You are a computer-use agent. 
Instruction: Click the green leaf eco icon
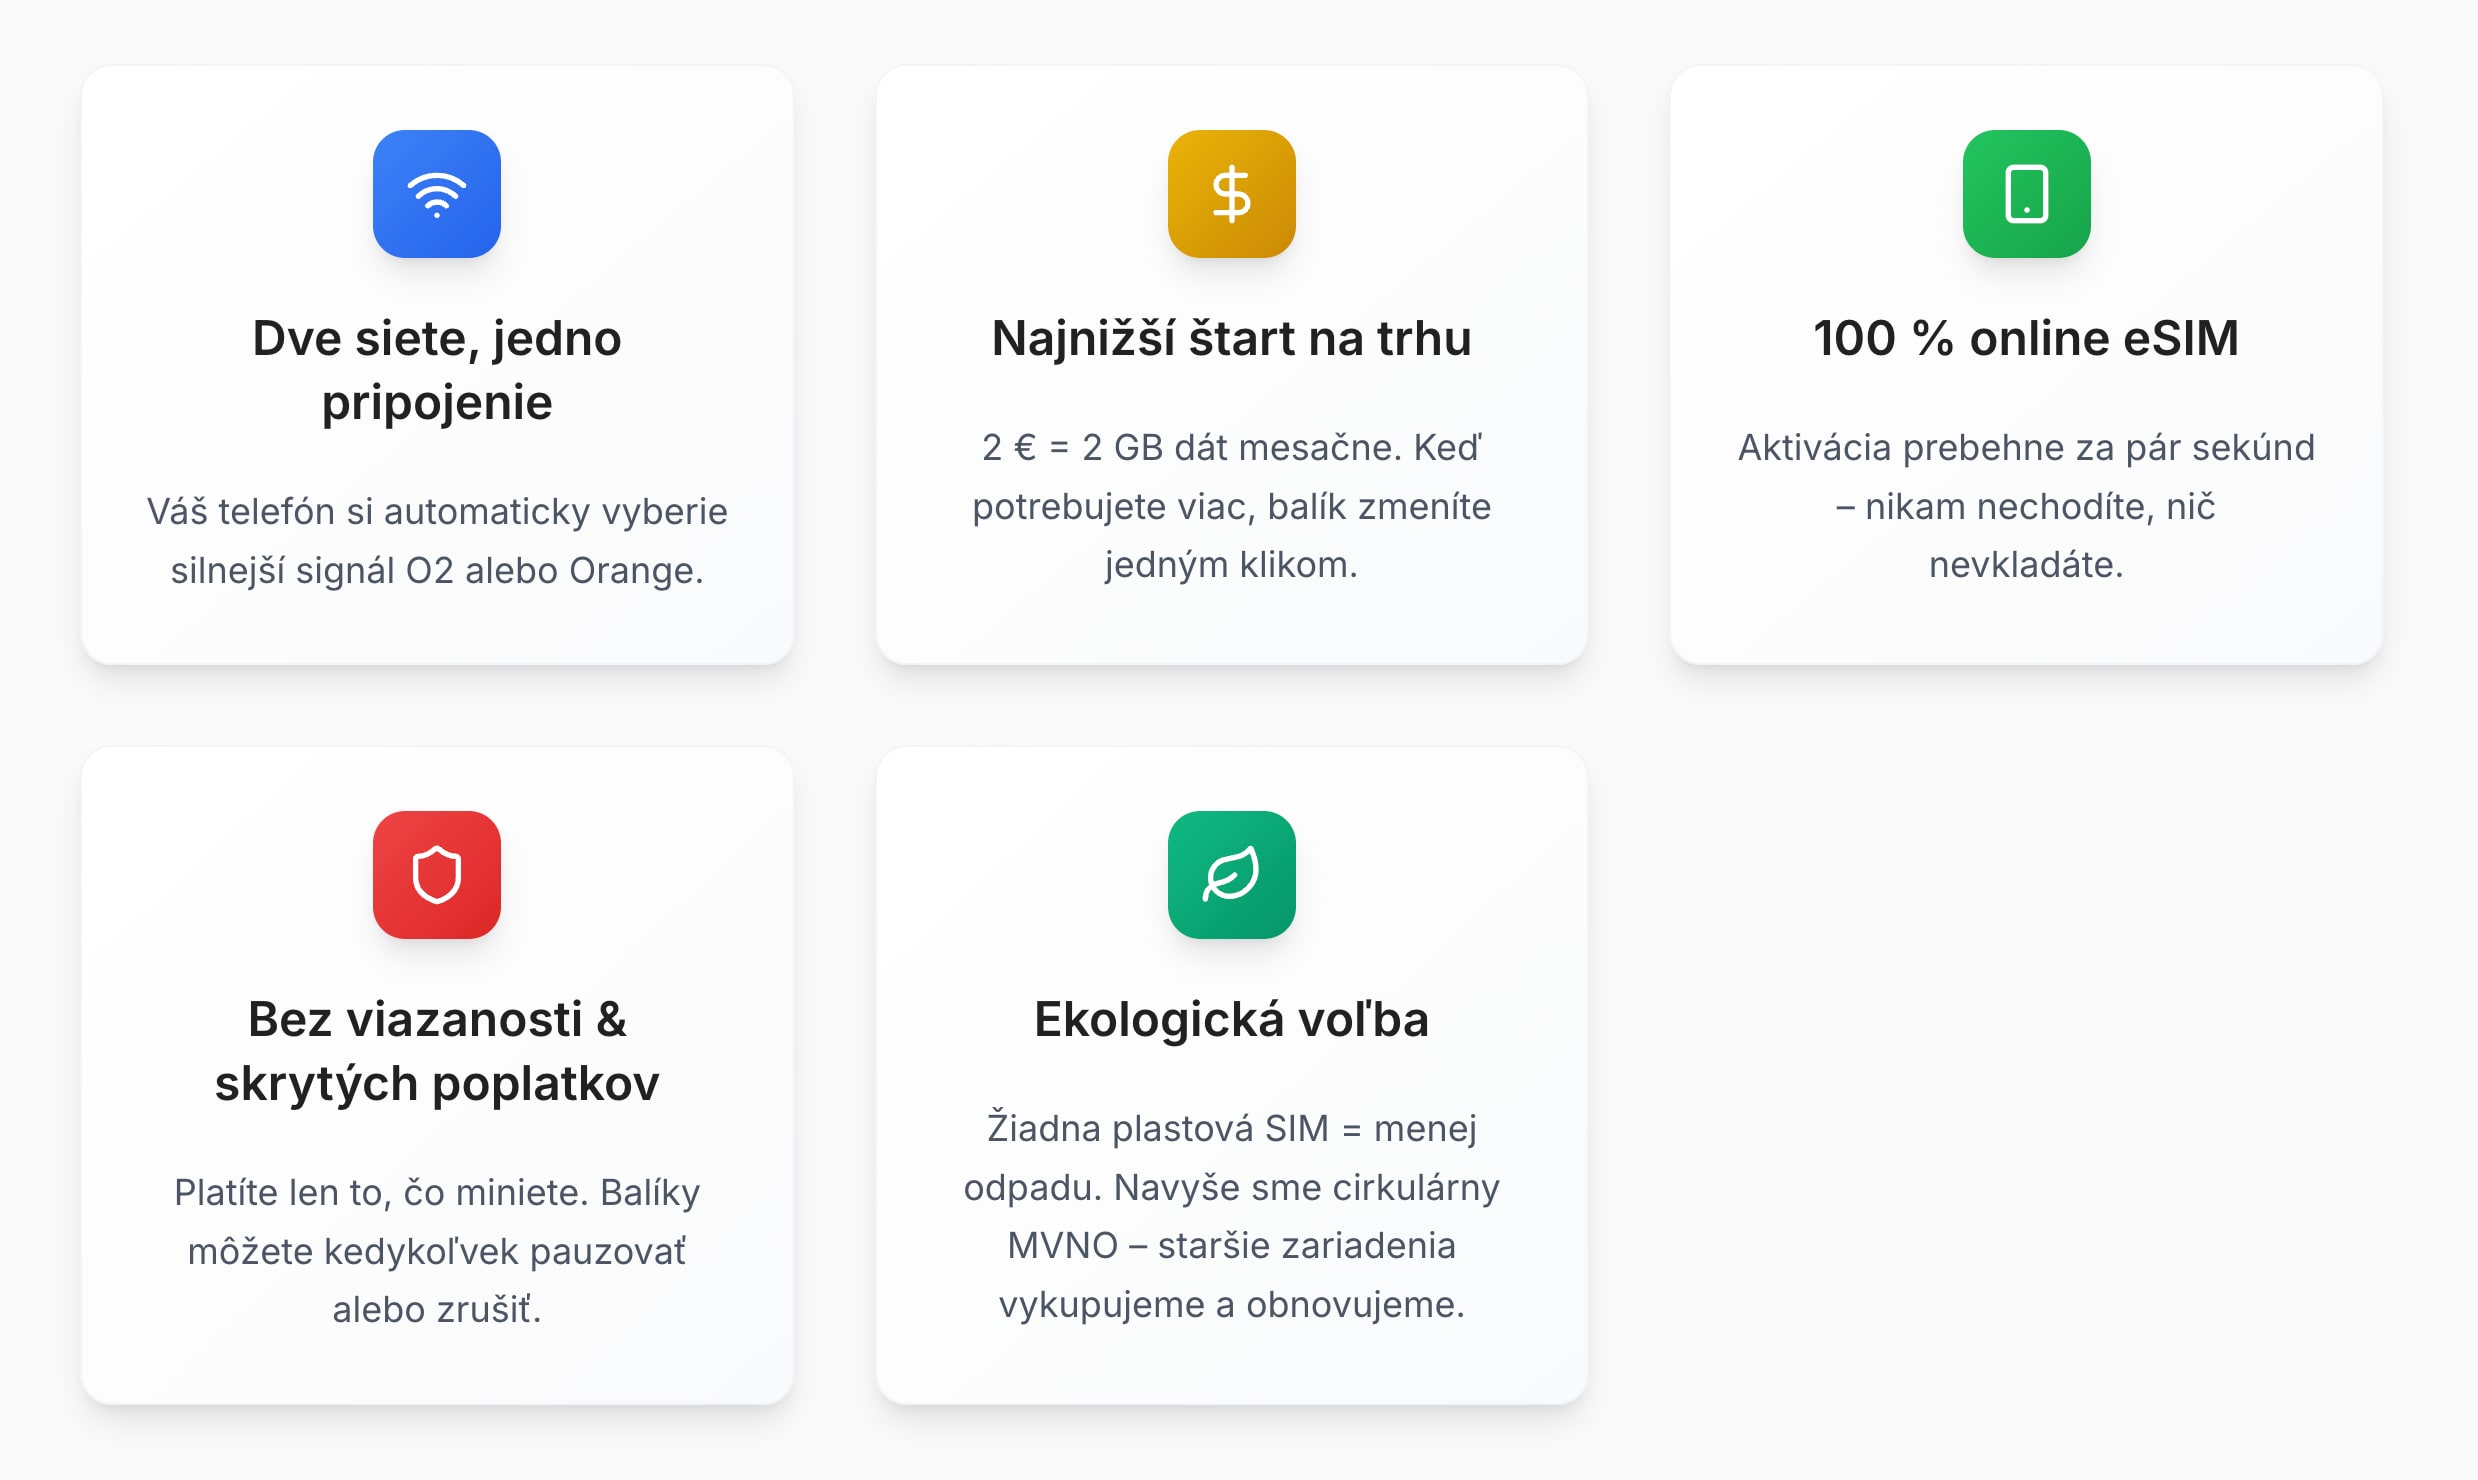click(x=1231, y=875)
